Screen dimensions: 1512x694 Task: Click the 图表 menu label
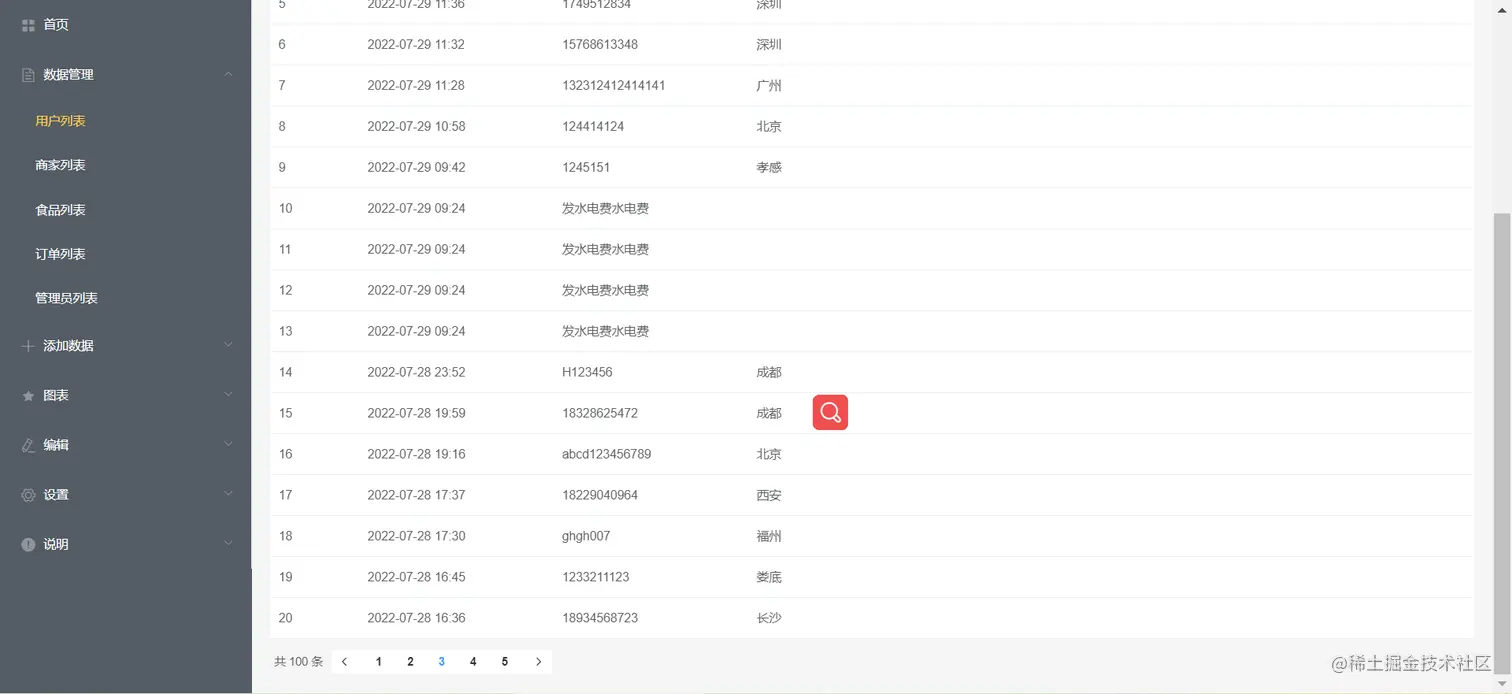56,396
